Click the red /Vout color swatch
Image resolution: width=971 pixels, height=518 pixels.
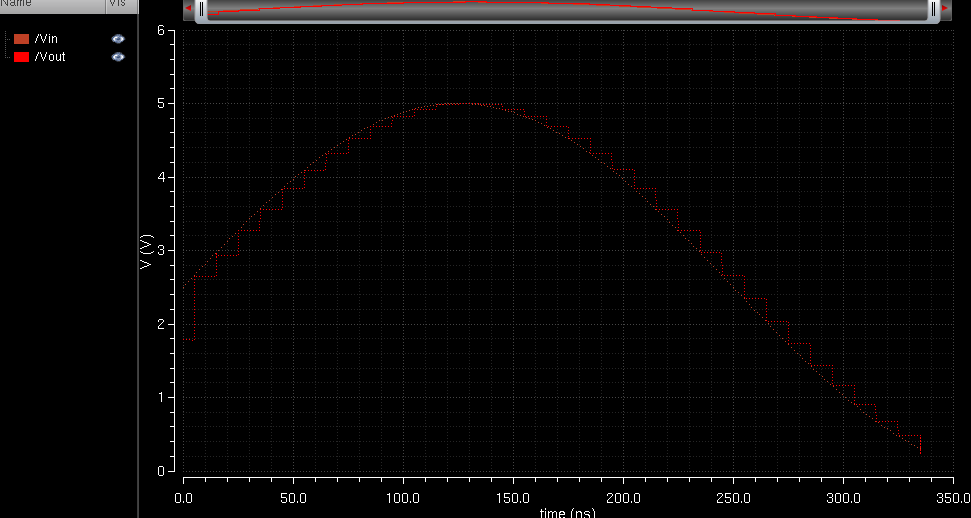coord(21,57)
